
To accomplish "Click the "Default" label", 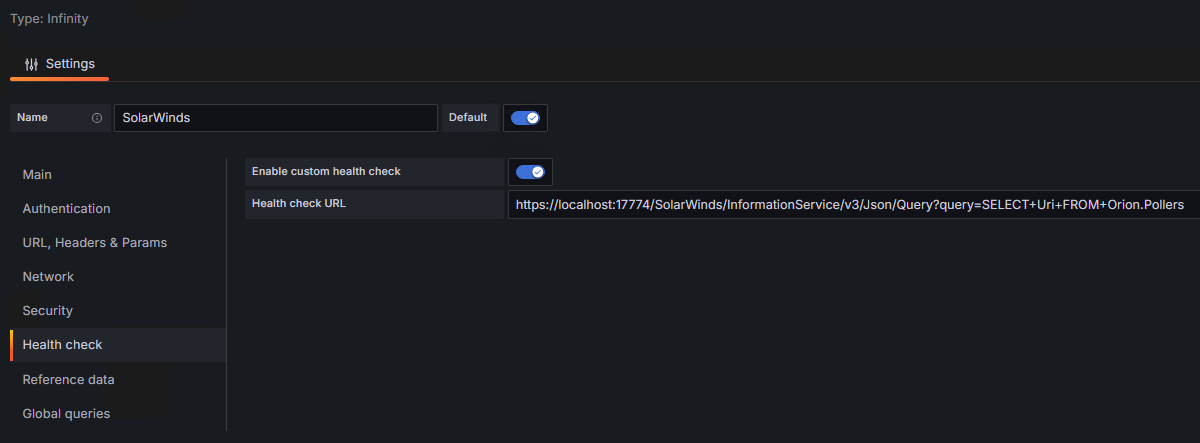I will [x=468, y=118].
